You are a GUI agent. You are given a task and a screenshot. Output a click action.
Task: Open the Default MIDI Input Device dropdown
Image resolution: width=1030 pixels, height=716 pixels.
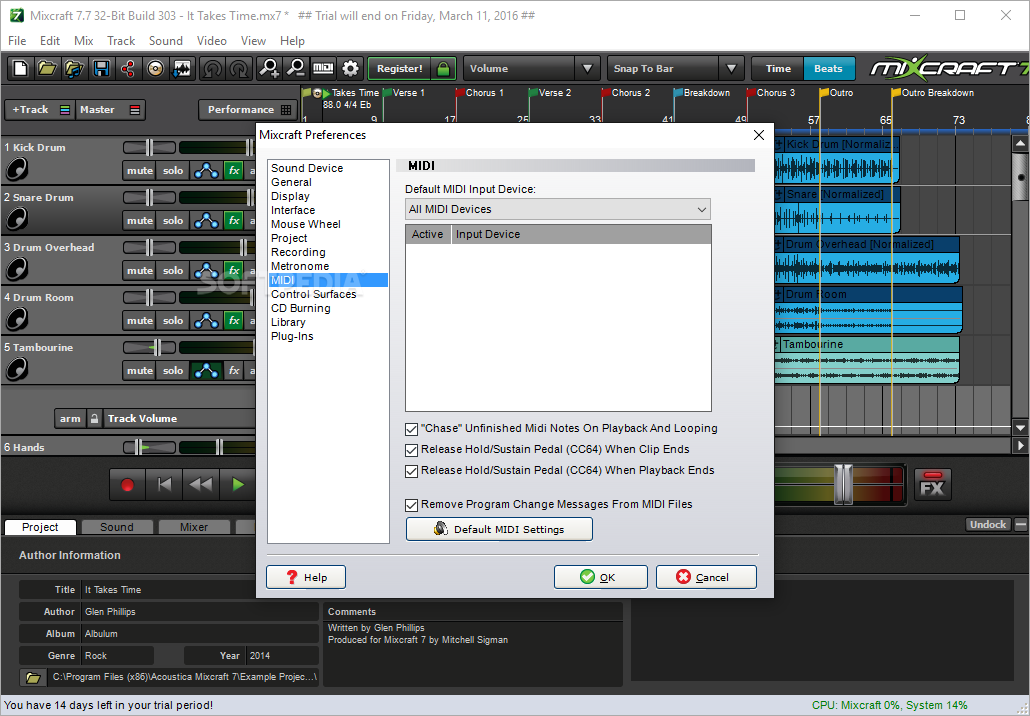tap(558, 210)
